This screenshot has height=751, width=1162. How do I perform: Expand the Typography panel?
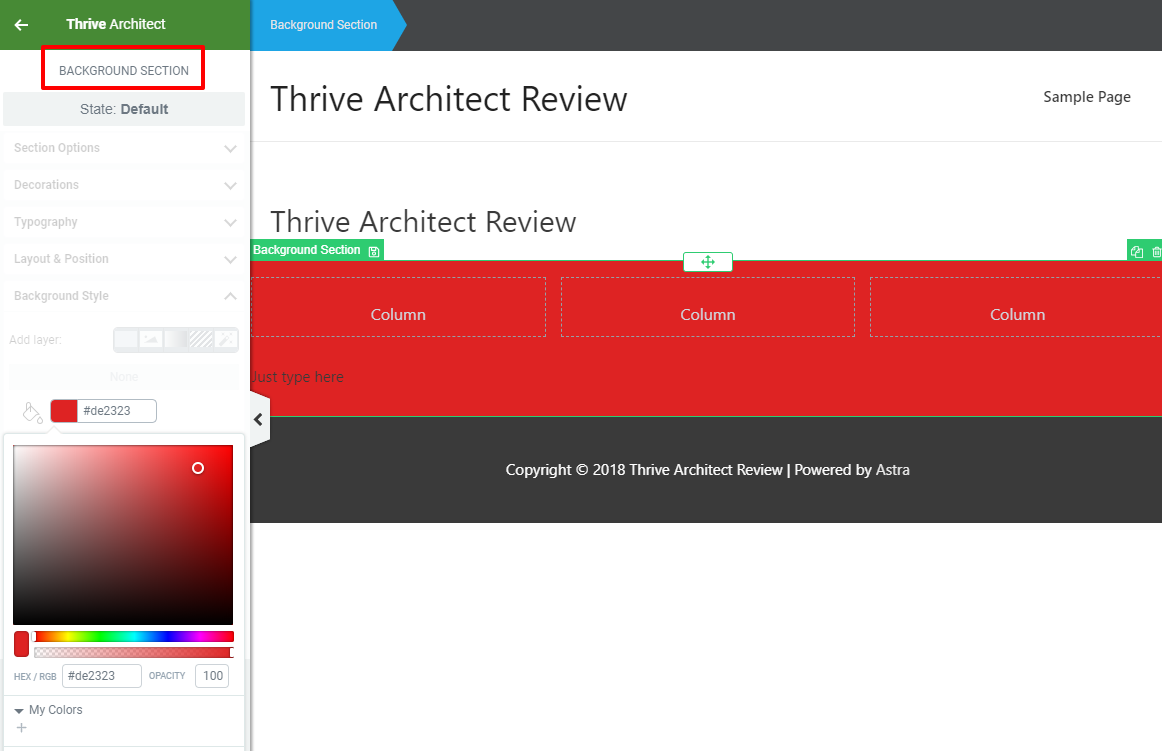(124, 222)
